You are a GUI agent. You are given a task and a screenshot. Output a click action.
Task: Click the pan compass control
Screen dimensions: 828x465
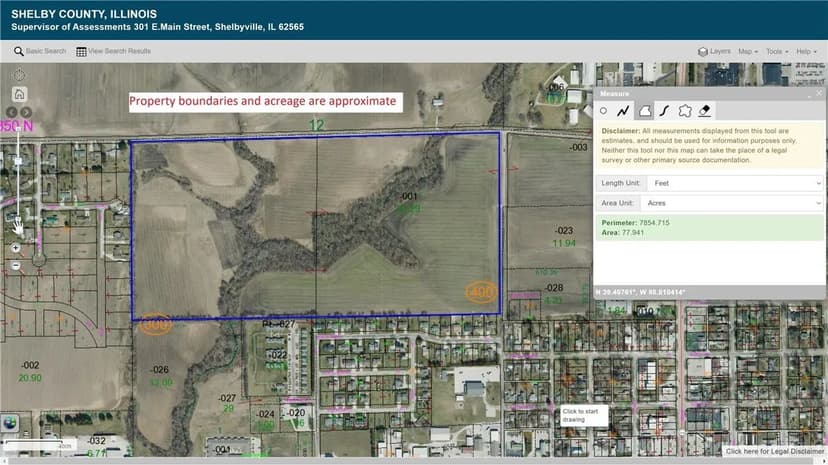(x=20, y=75)
